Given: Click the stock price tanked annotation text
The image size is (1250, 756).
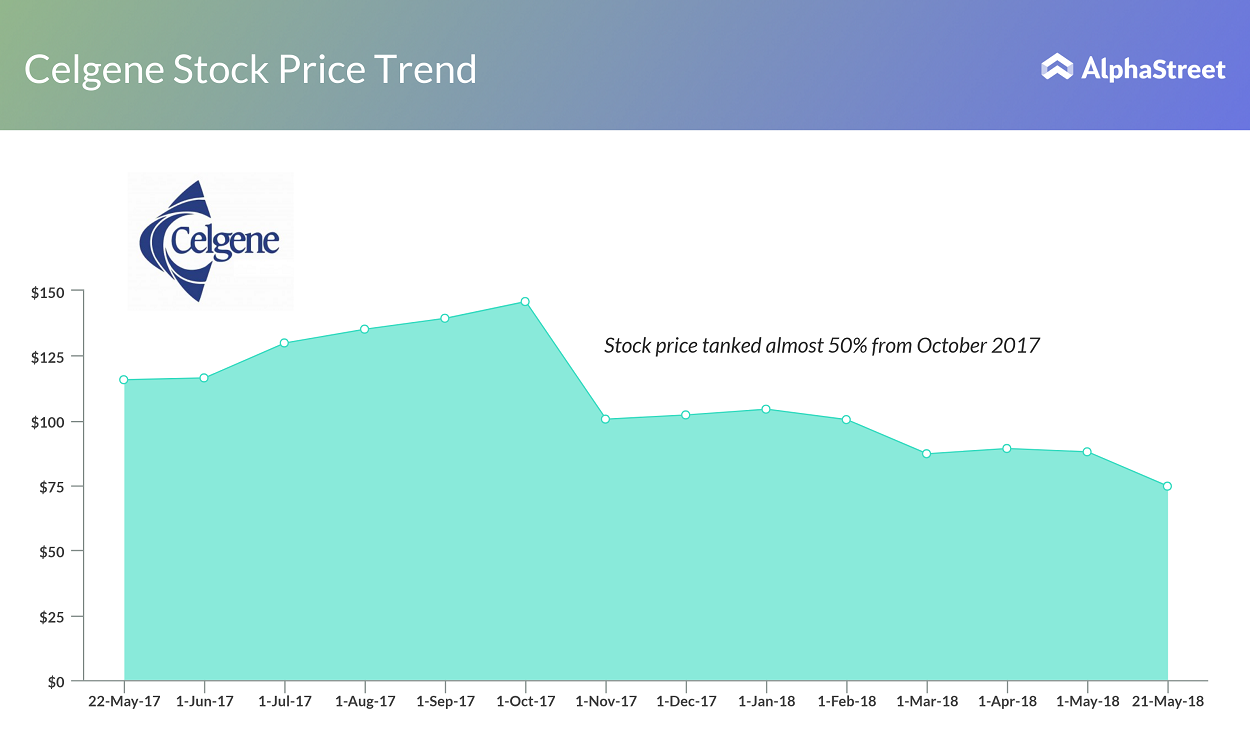Looking at the screenshot, I should tap(822, 346).
